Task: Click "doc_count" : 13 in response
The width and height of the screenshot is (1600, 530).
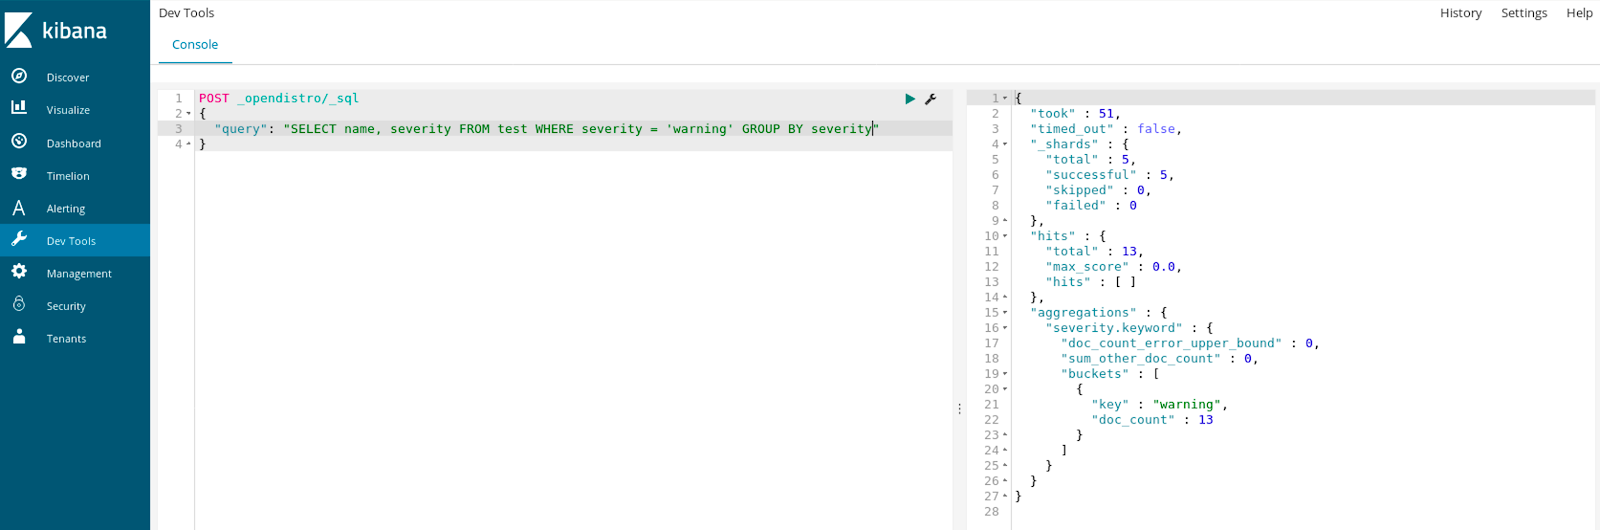Action: coord(1152,420)
